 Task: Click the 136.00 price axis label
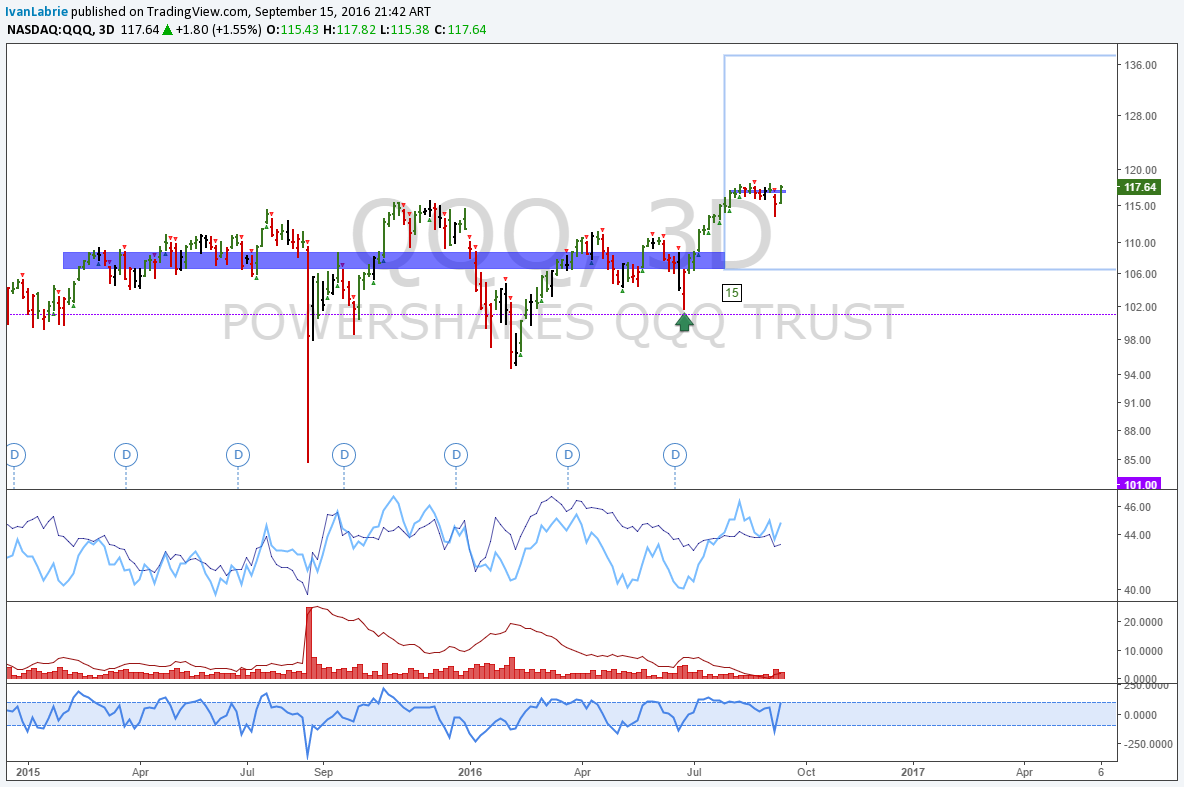pos(1140,65)
